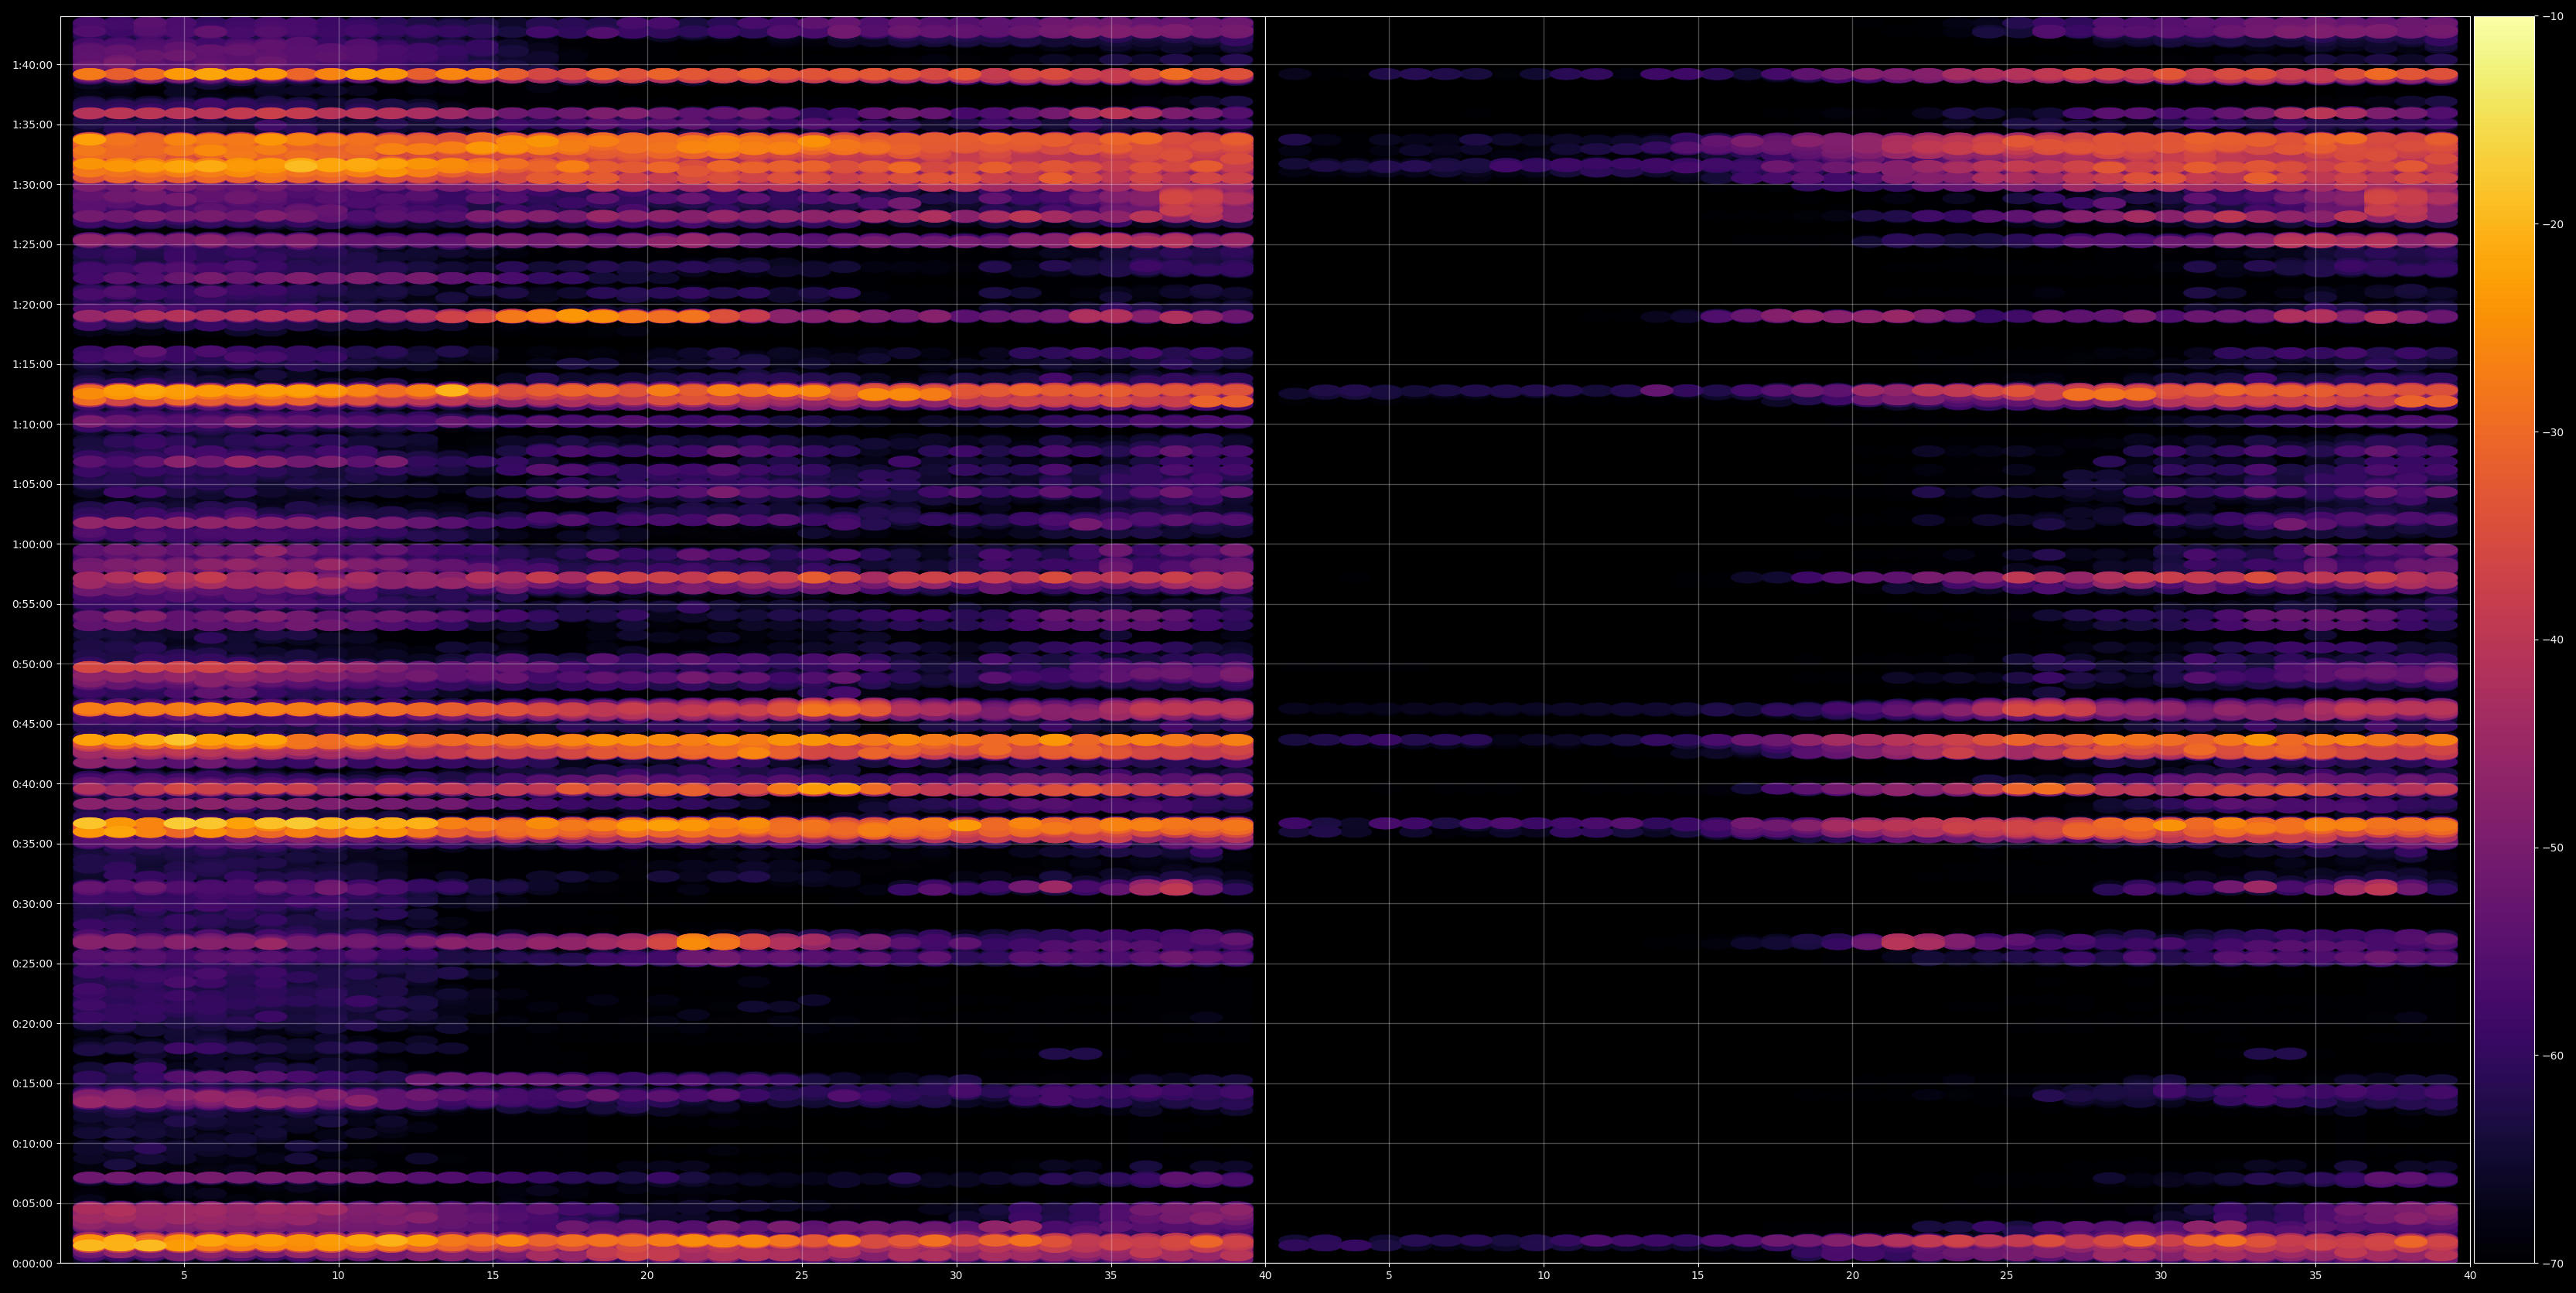The image size is (2576, 1293).
Task: Click the 0:25:00 y-axis tick label
Action: coord(32,965)
